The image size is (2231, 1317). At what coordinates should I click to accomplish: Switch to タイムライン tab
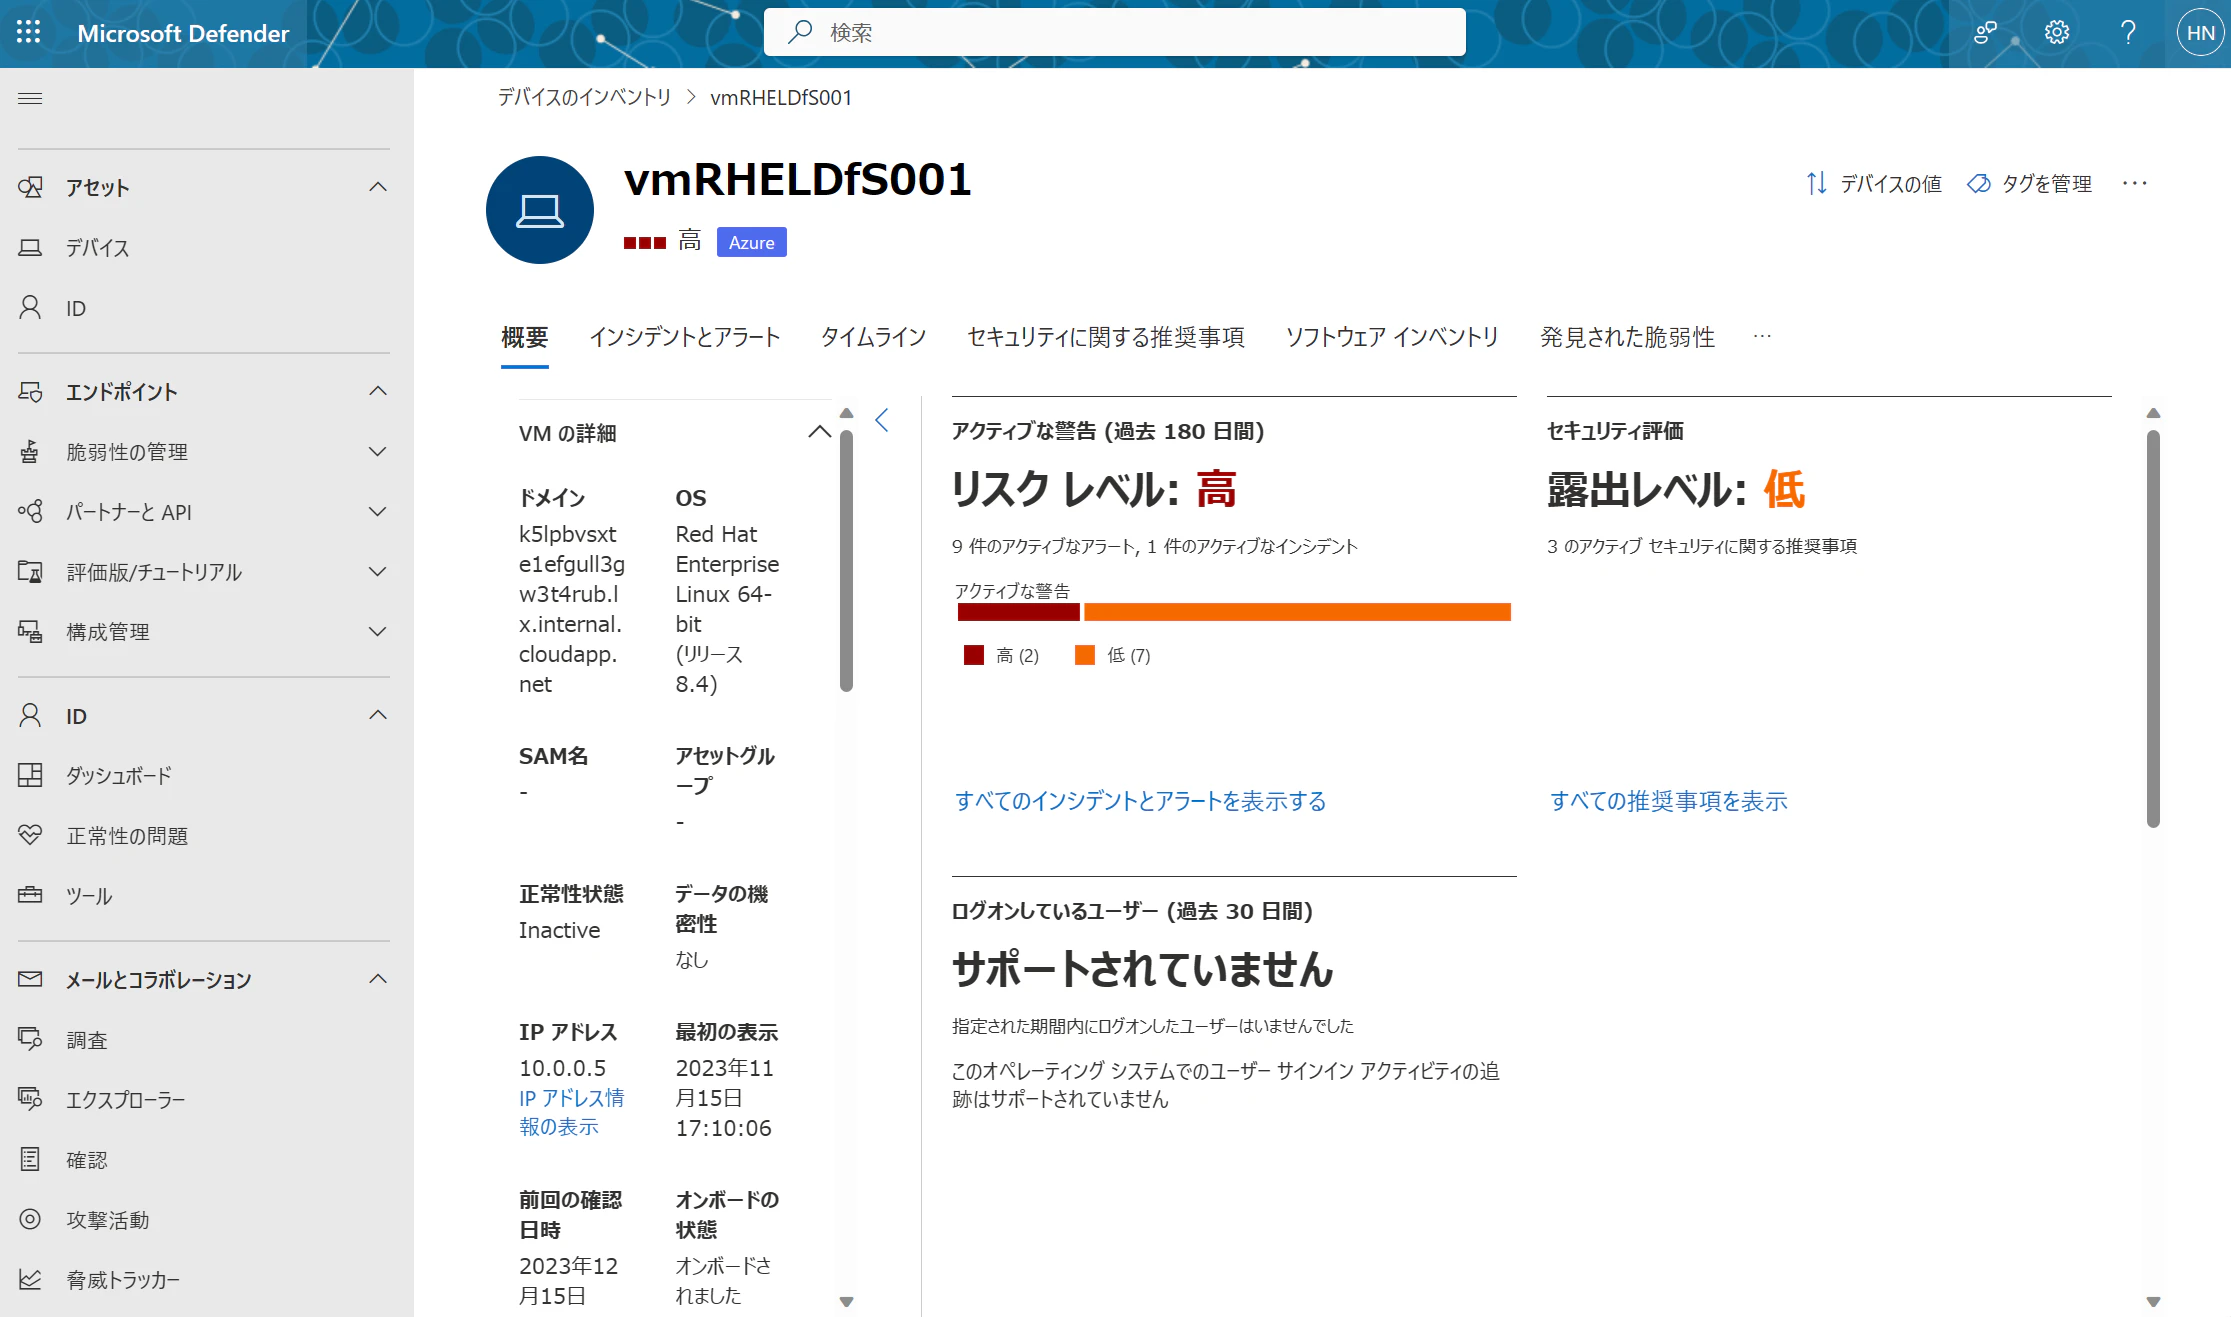point(874,337)
